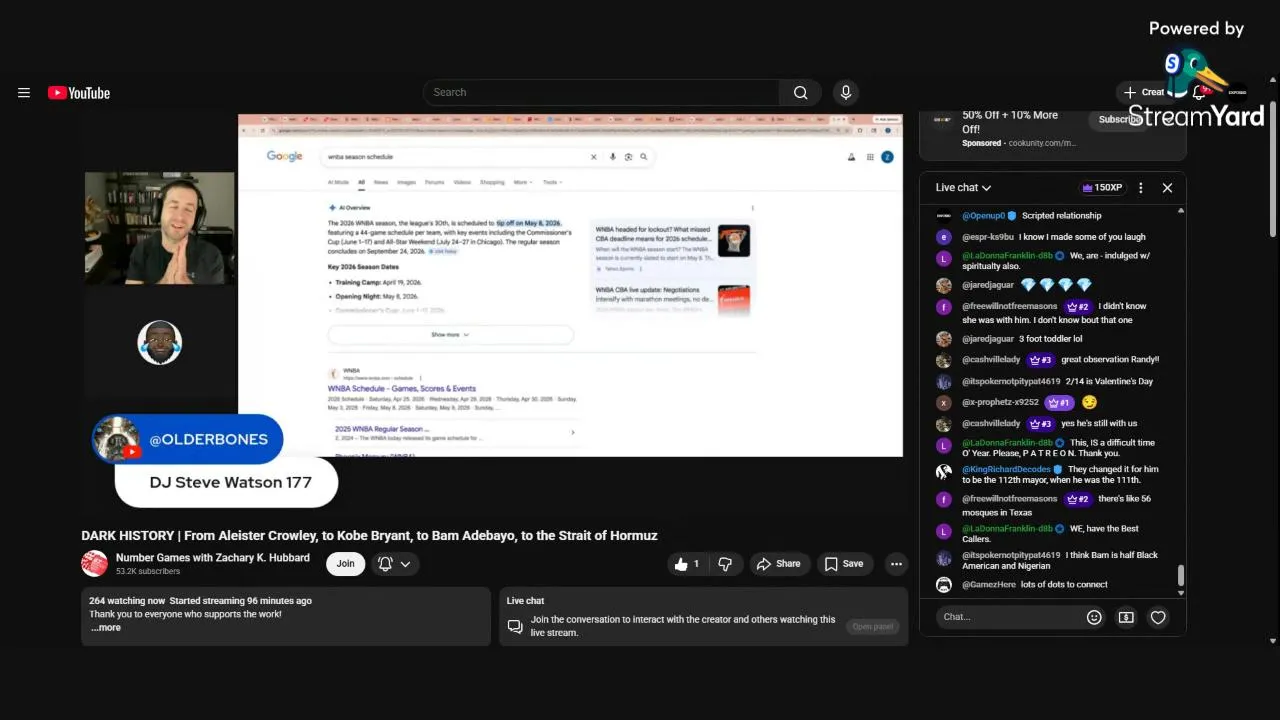The height and width of the screenshot is (720, 1280).
Task: Like the video with thumbs up
Action: point(687,564)
